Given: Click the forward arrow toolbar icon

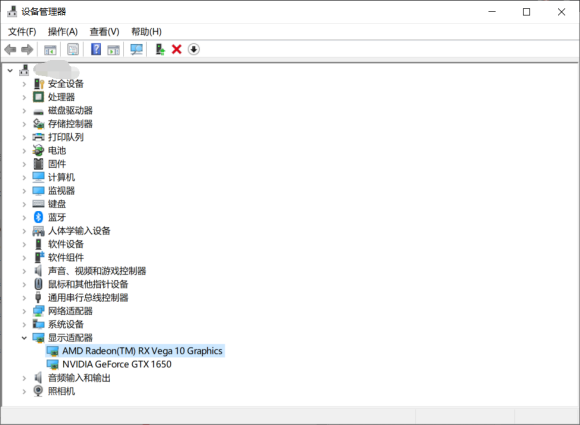Looking at the screenshot, I should pos(27,49).
